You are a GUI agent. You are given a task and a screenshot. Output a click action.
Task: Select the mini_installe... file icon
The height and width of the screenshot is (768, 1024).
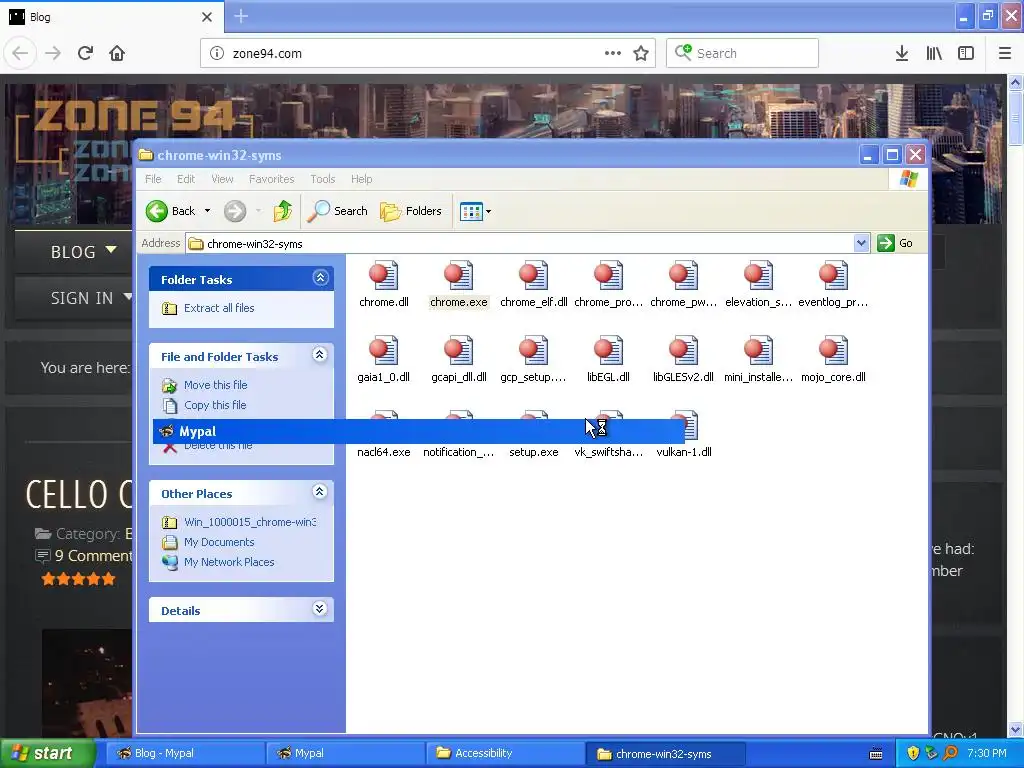coord(758,351)
